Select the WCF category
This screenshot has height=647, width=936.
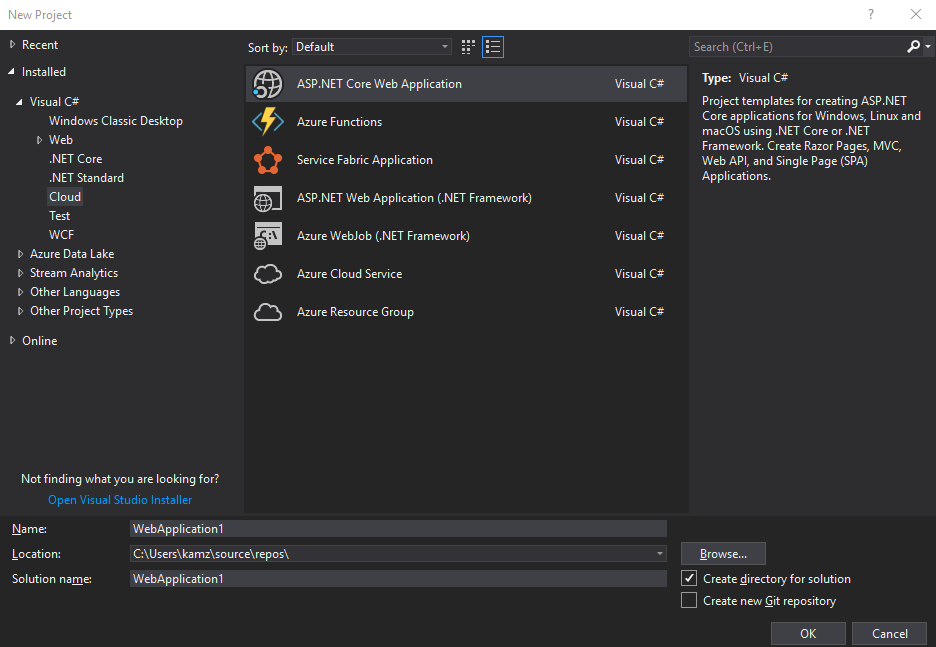pyautogui.click(x=61, y=235)
